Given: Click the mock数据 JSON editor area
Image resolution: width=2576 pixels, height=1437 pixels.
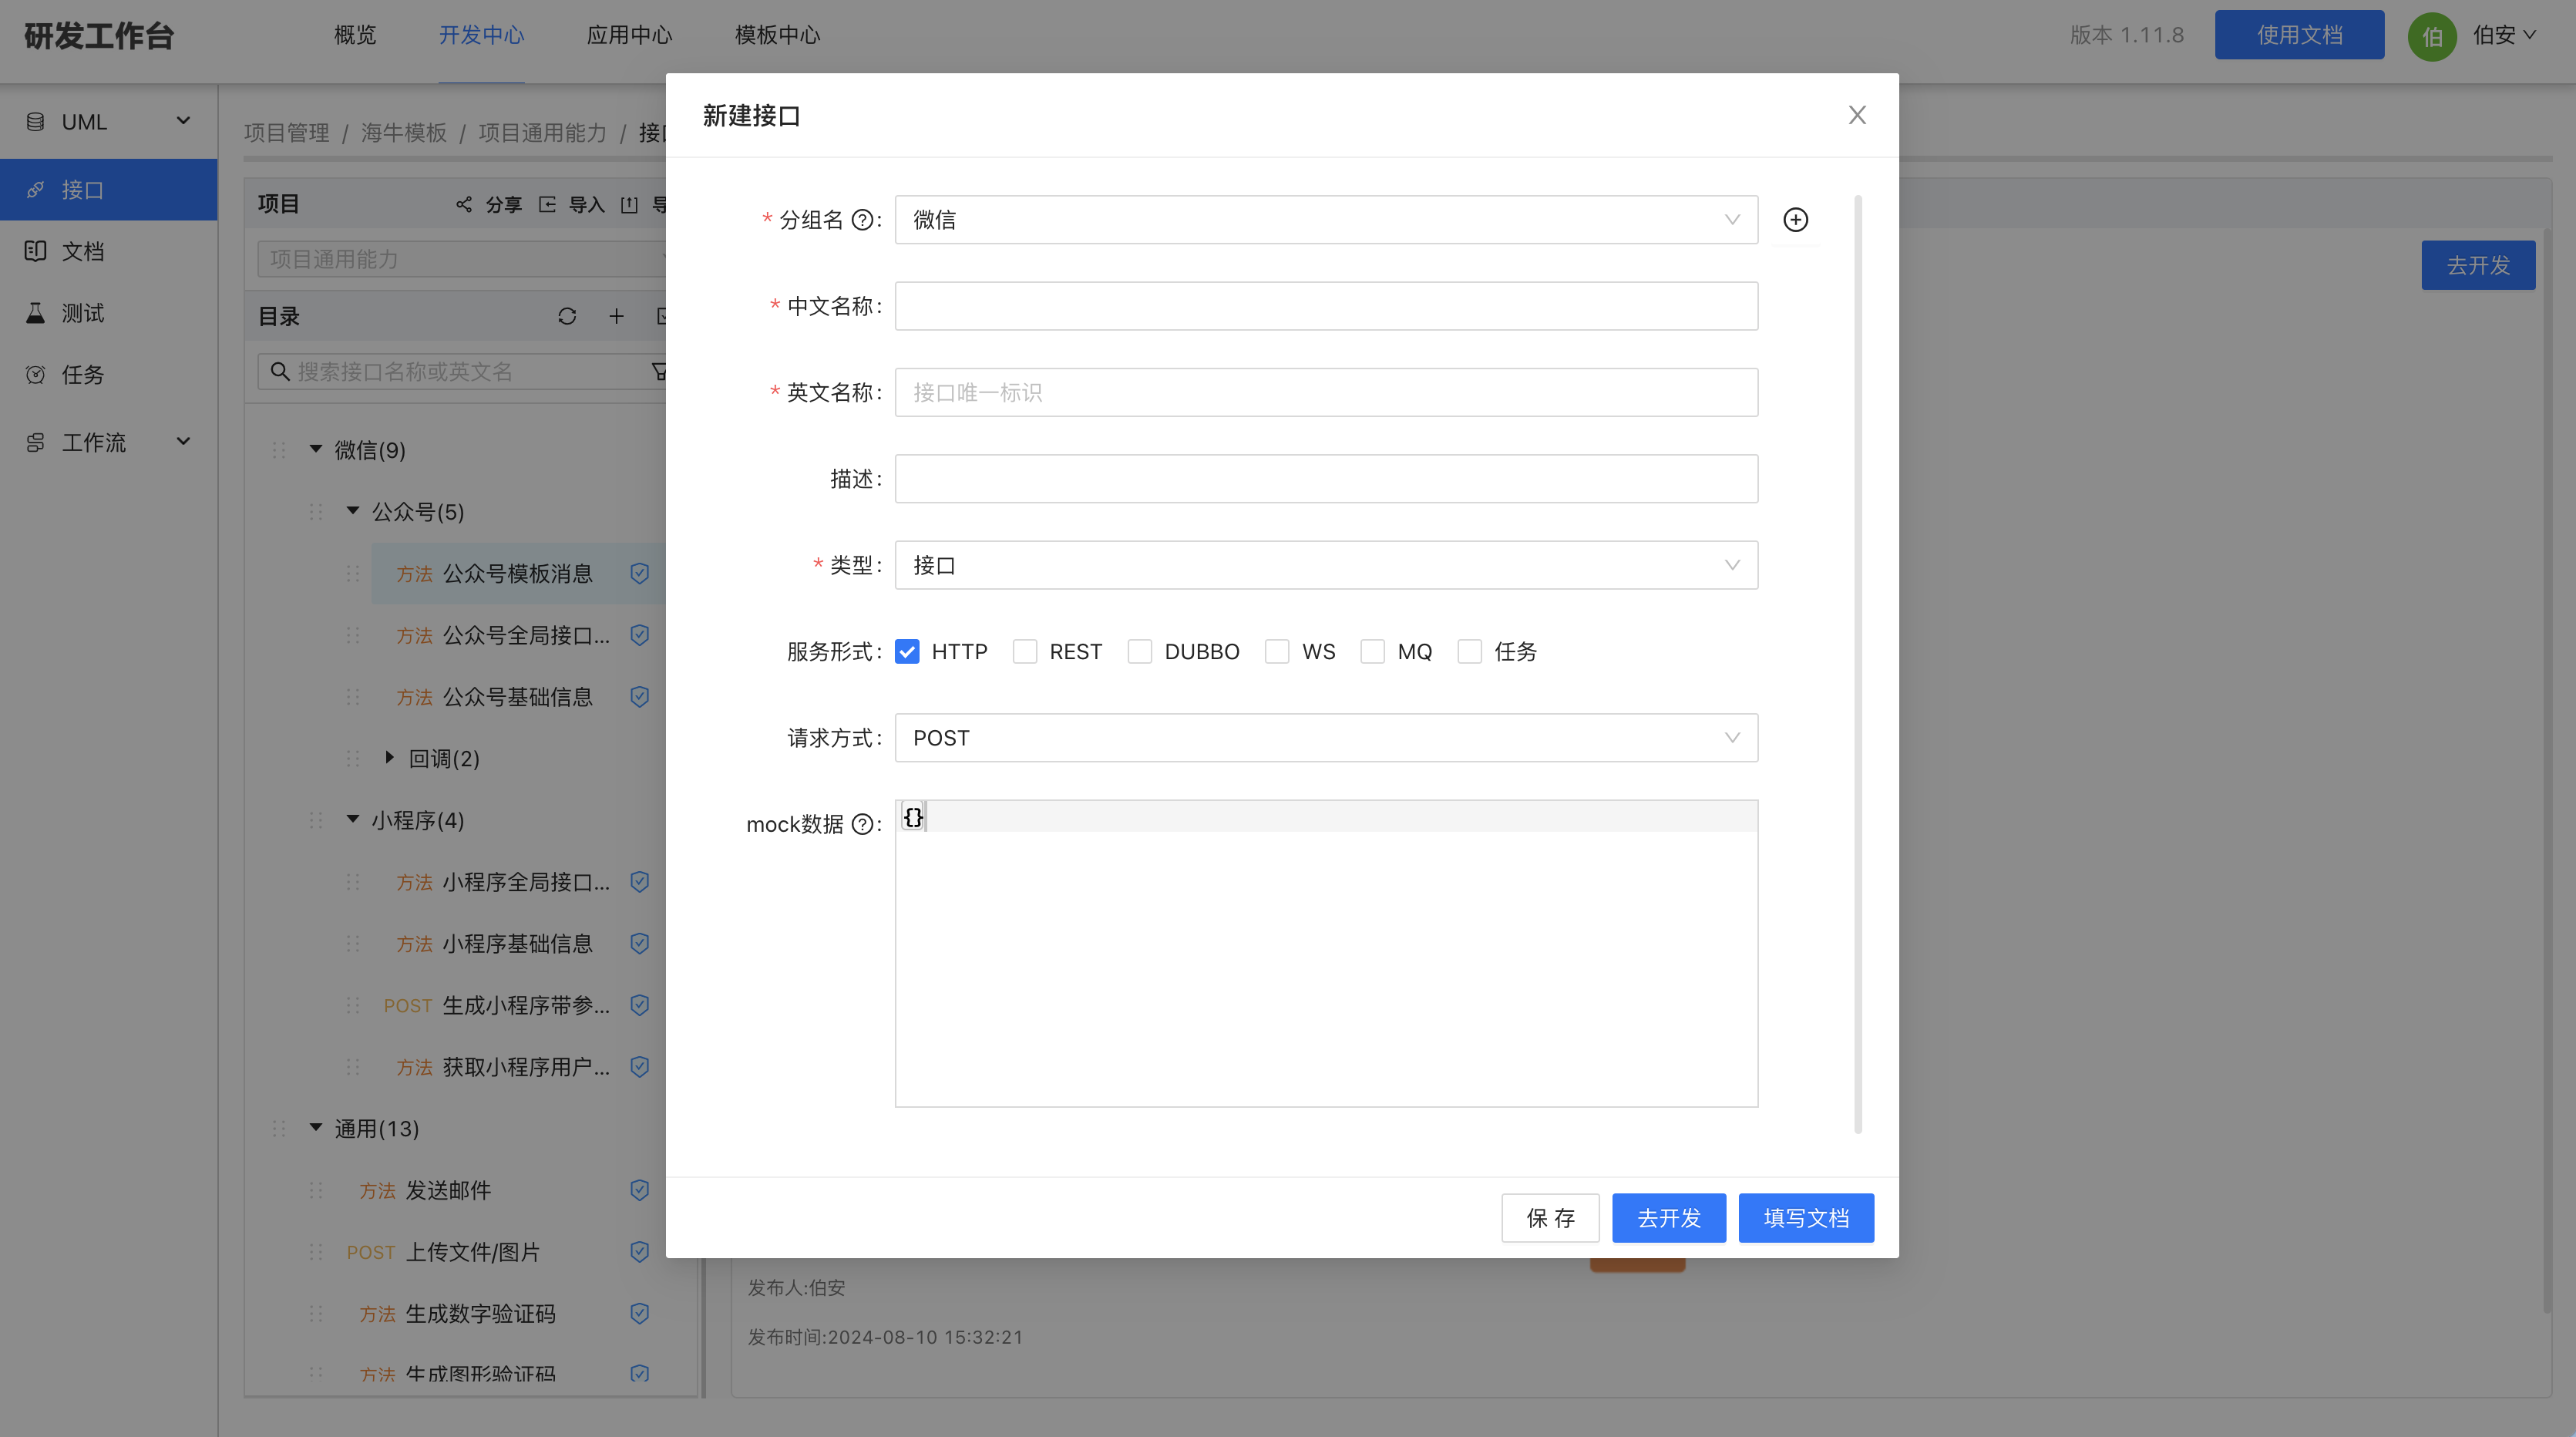Looking at the screenshot, I should point(1326,953).
